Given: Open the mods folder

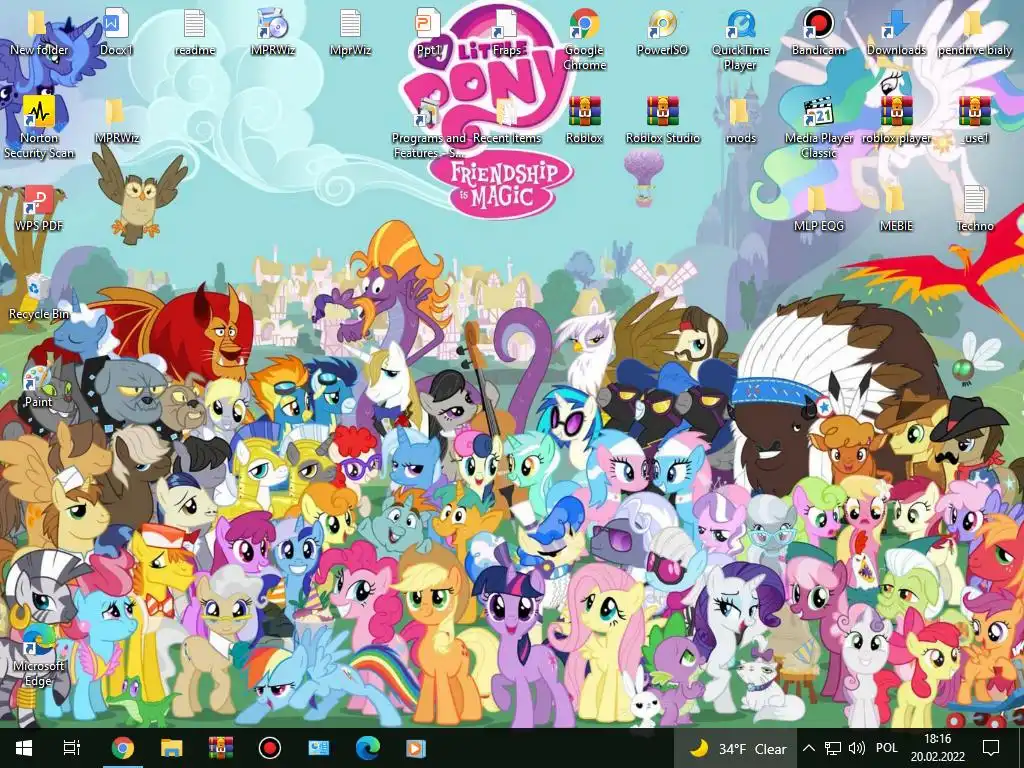Looking at the screenshot, I should pos(741,120).
